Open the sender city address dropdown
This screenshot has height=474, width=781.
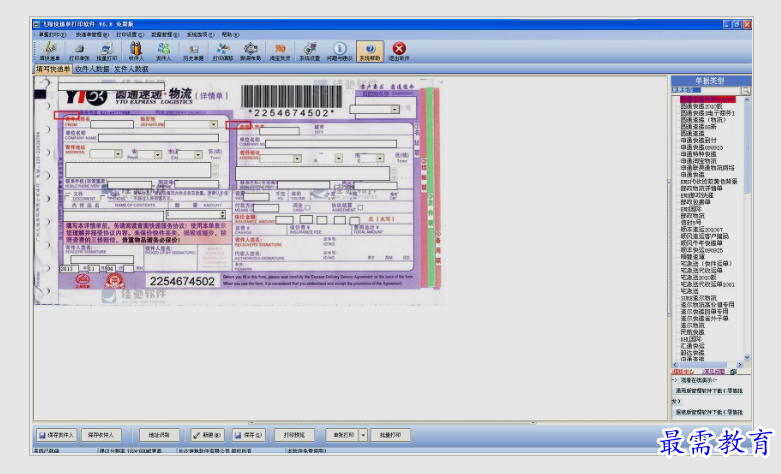tap(158, 155)
